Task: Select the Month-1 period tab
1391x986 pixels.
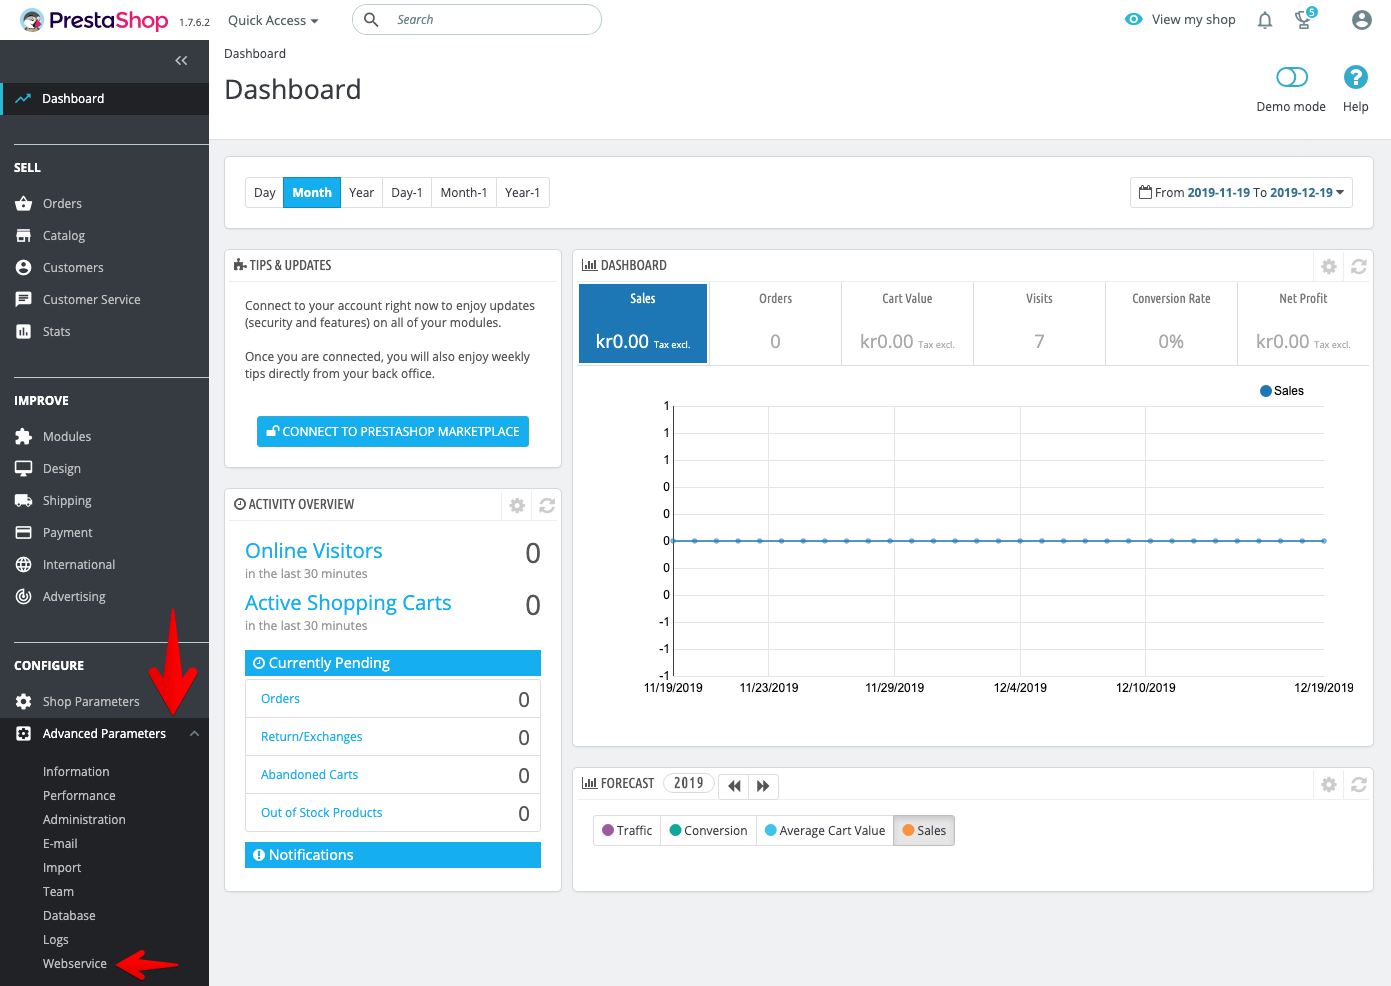Action: [x=464, y=192]
